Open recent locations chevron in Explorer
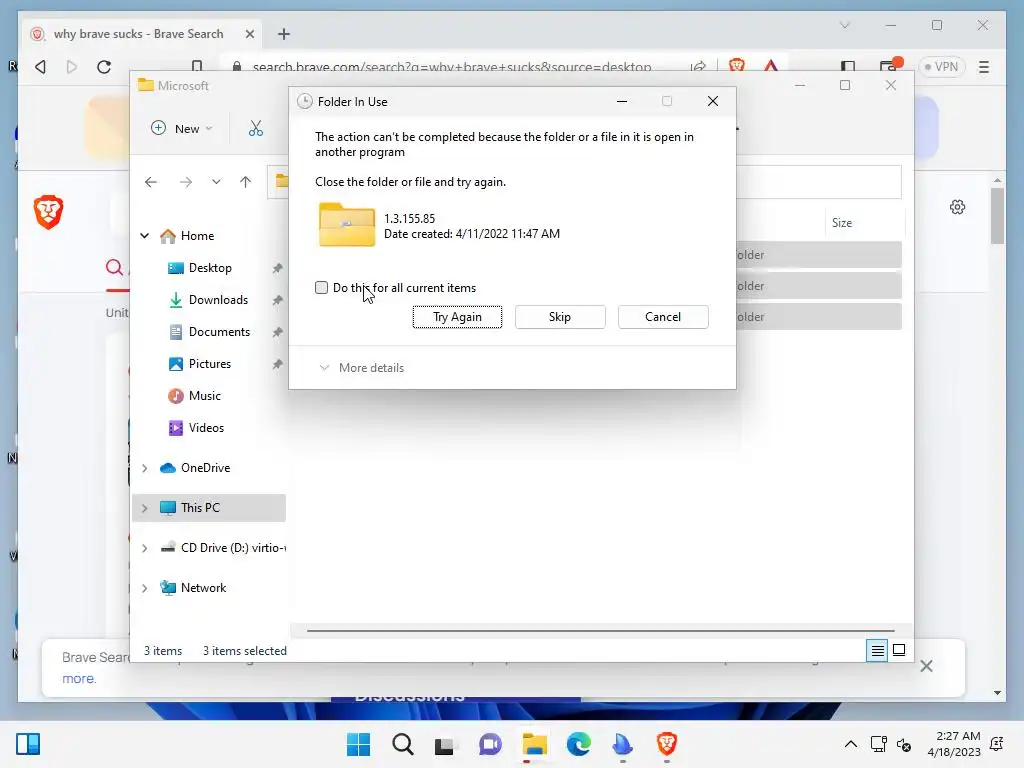The height and width of the screenshot is (768, 1024). click(216, 182)
